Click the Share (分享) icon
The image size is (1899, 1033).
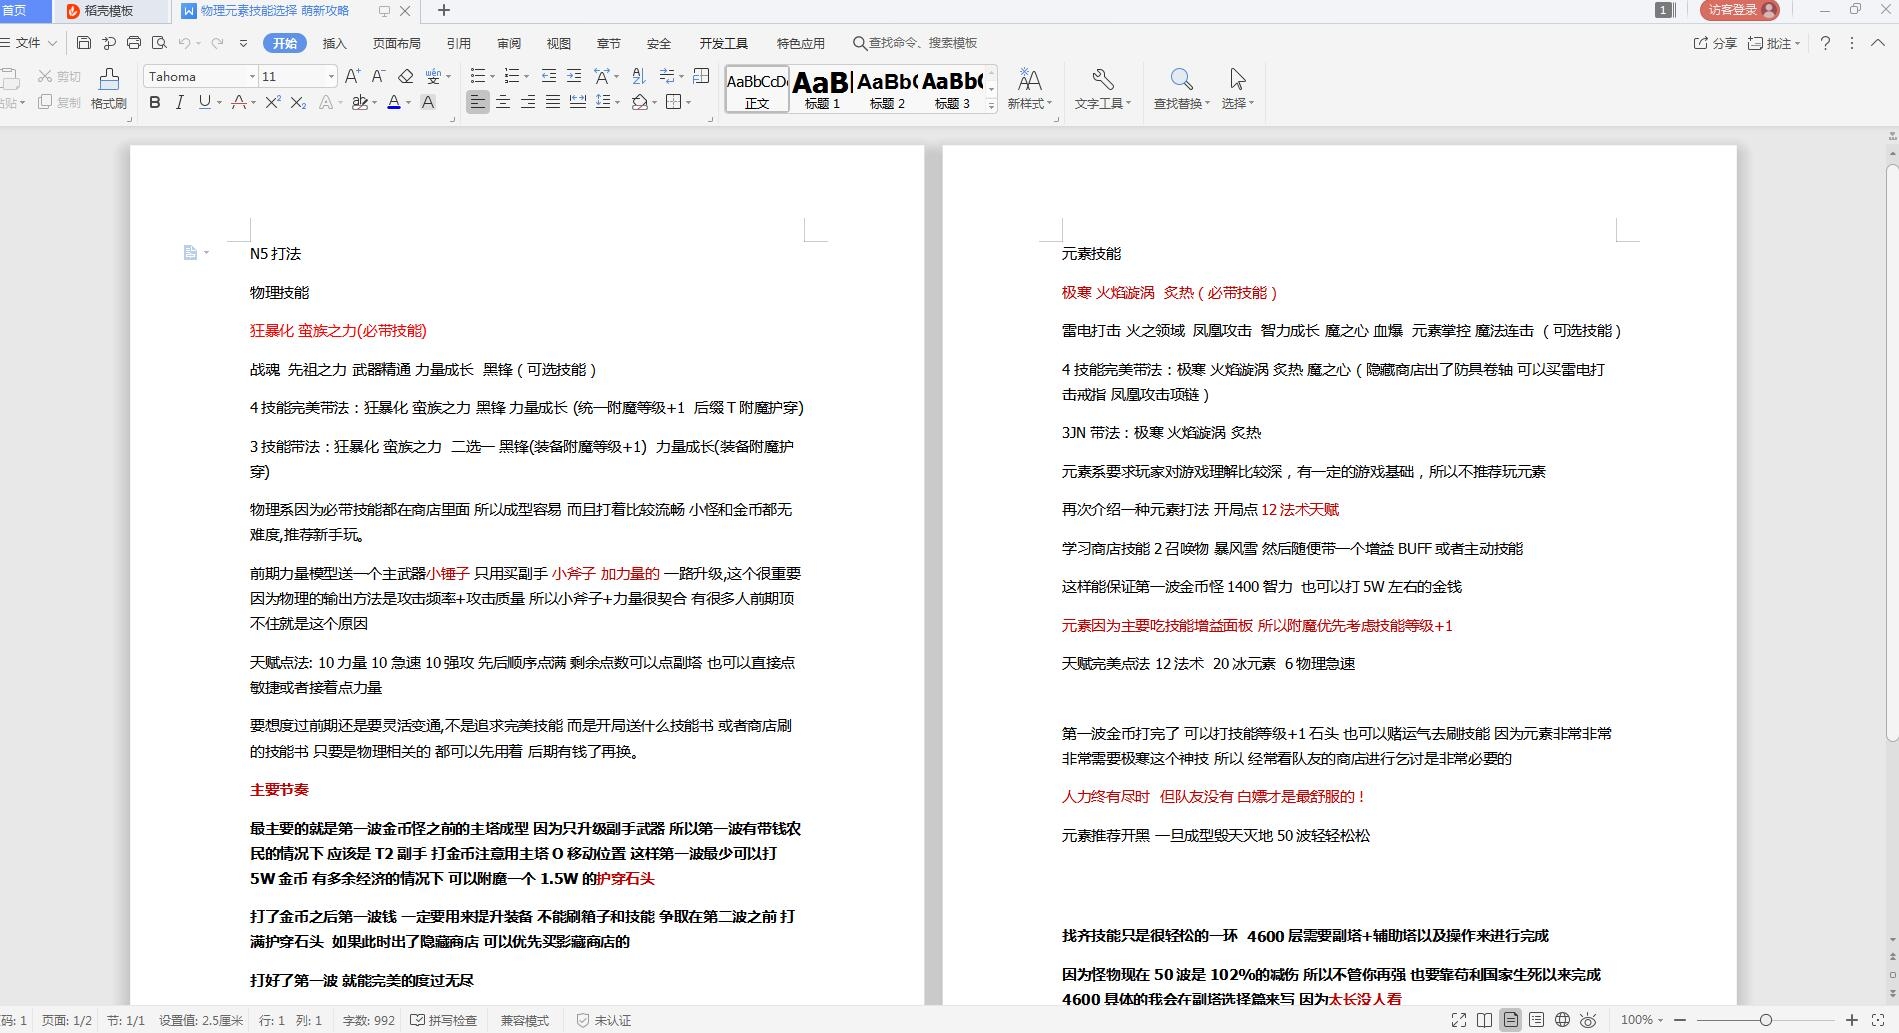click(x=1714, y=43)
